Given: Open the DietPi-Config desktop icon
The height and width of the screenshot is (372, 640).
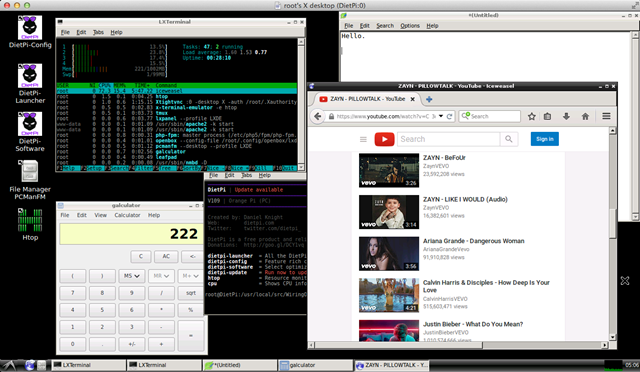Looking at the screenshot, I should click(30, 32).
